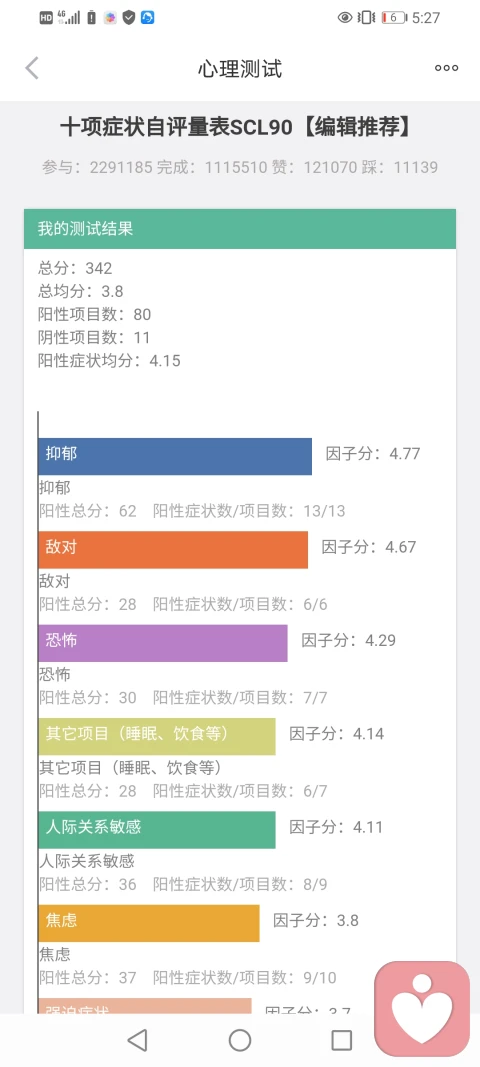
Task: Tap the eye comfort status icon
Action: pos(345,18)
